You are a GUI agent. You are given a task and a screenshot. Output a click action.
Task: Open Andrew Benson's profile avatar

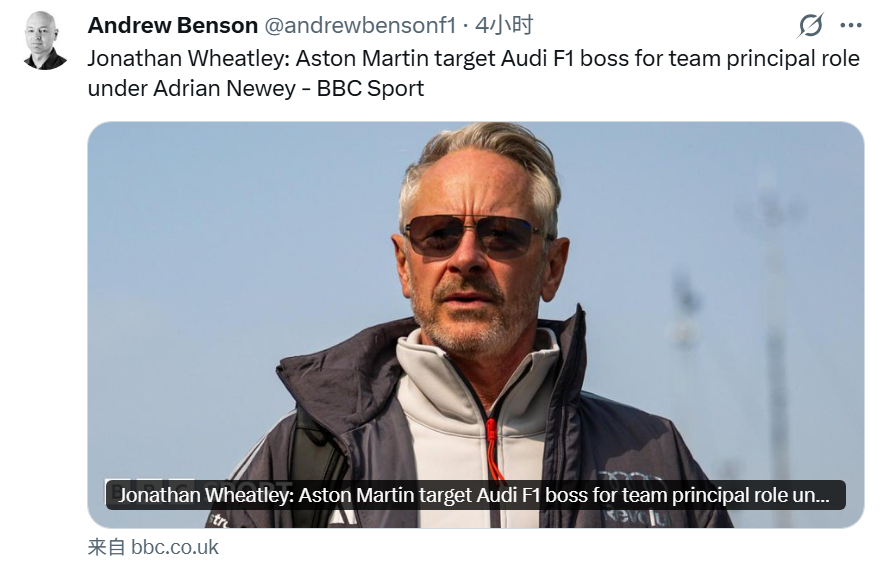coord(45,41)
